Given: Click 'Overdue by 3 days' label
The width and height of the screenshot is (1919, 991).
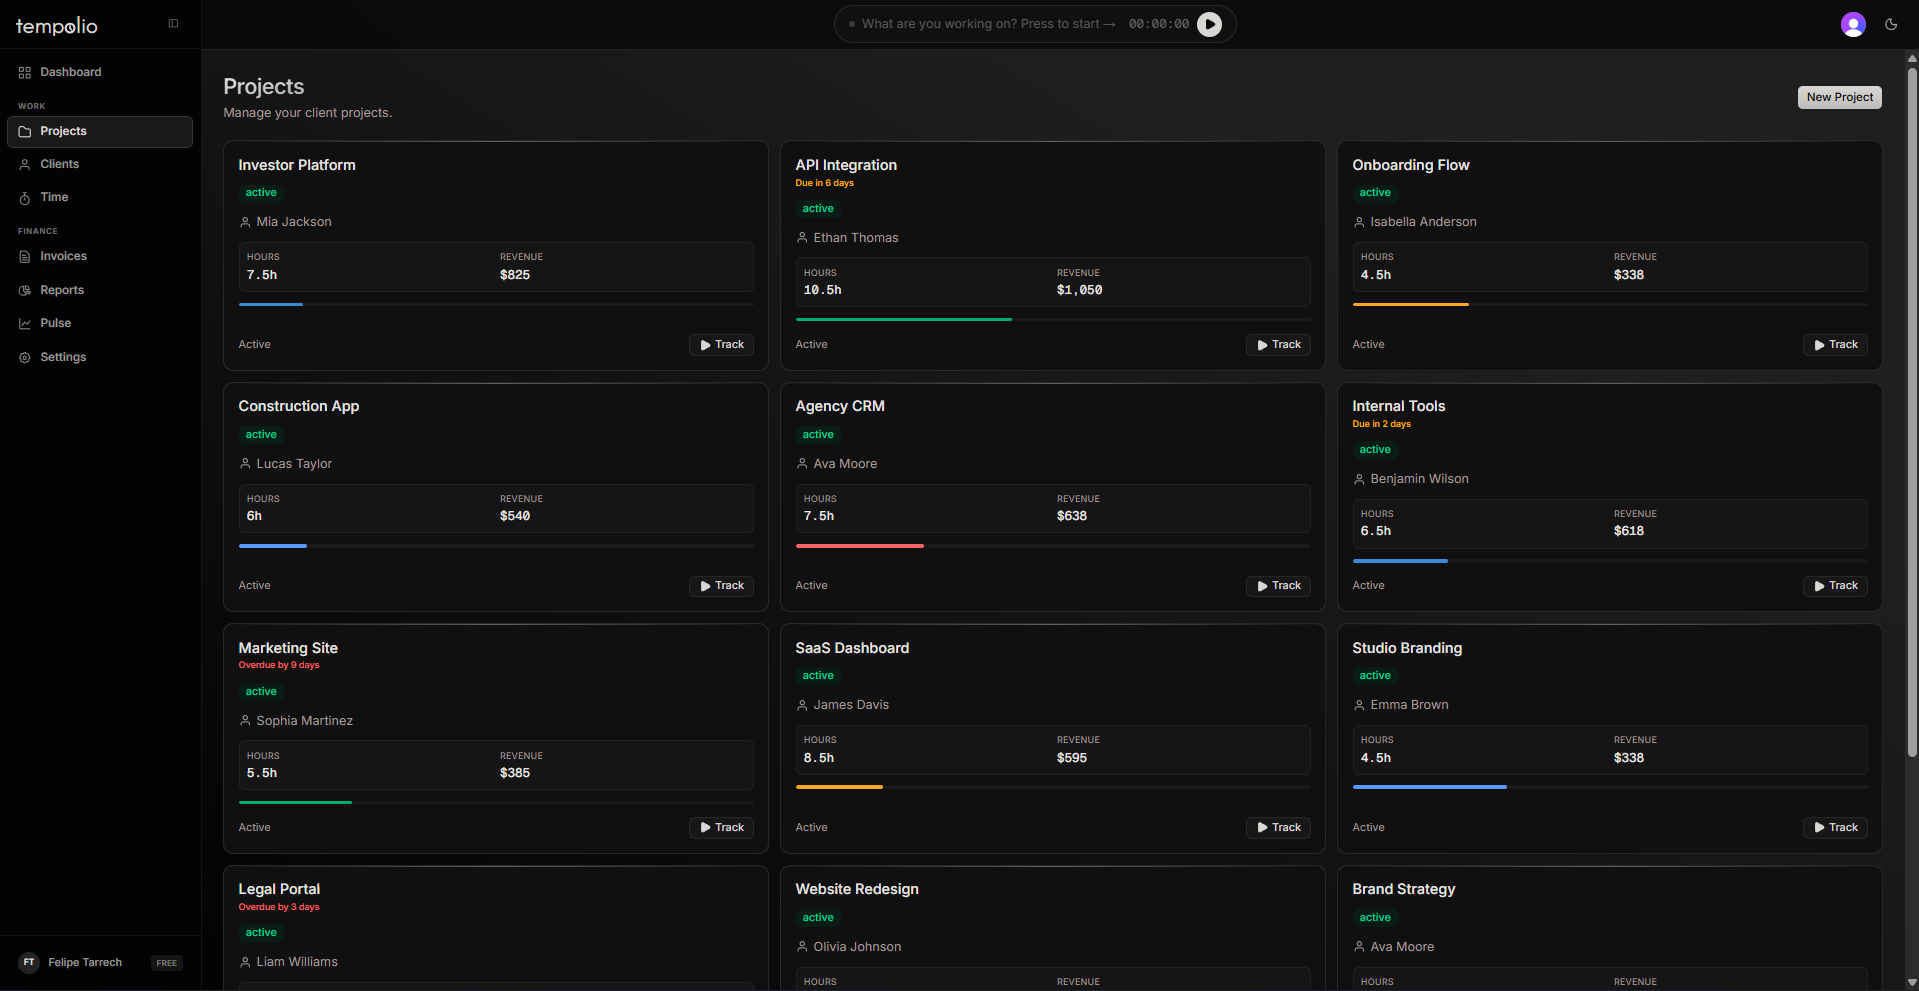Looking at the screenshot, I should click(x=279, y=907).
